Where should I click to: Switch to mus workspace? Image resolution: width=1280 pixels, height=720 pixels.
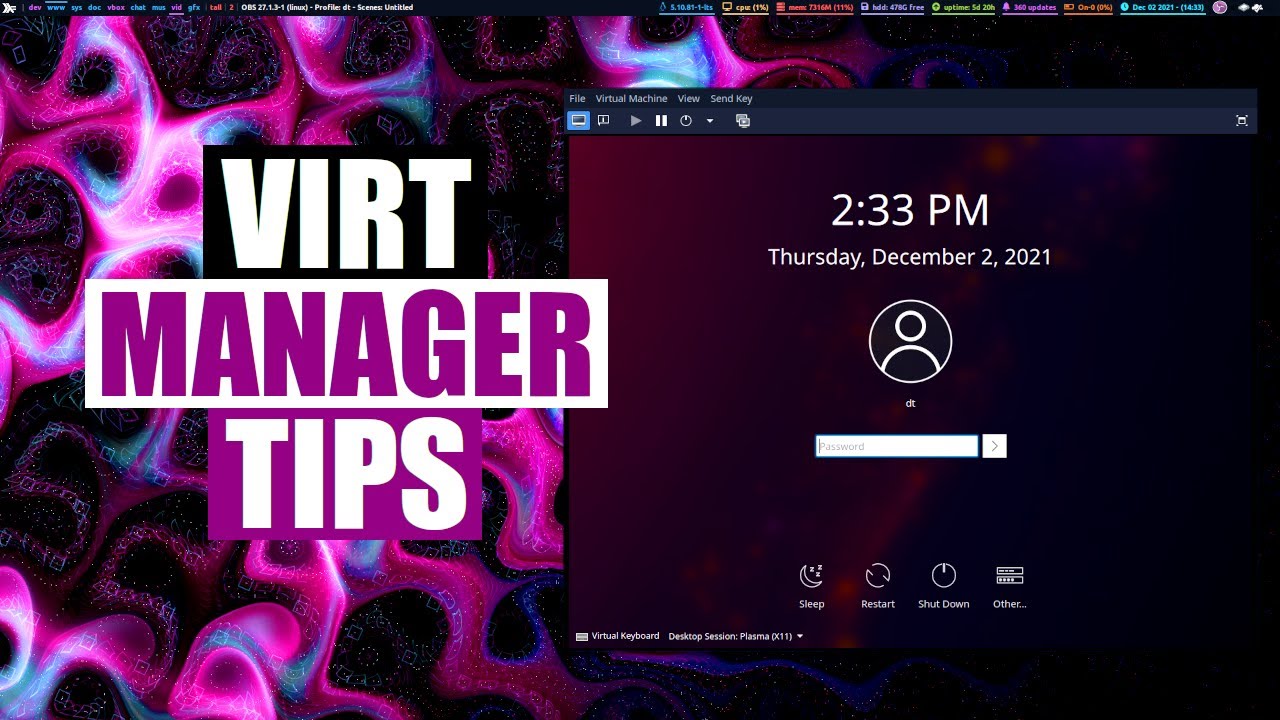159,7
